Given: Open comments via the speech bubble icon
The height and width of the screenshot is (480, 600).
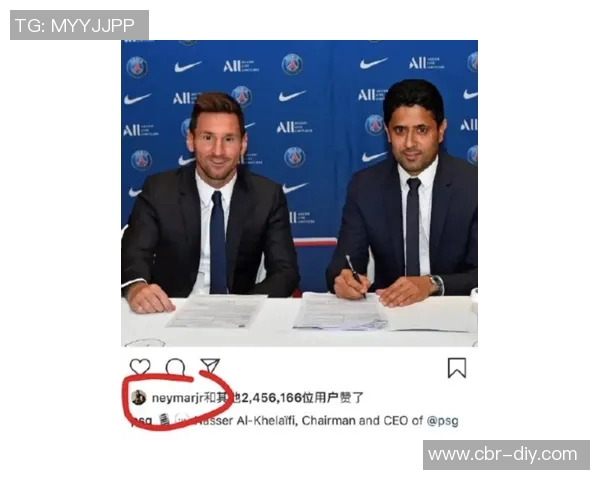Looking at the screenshot, I should (x=176, y=367).
